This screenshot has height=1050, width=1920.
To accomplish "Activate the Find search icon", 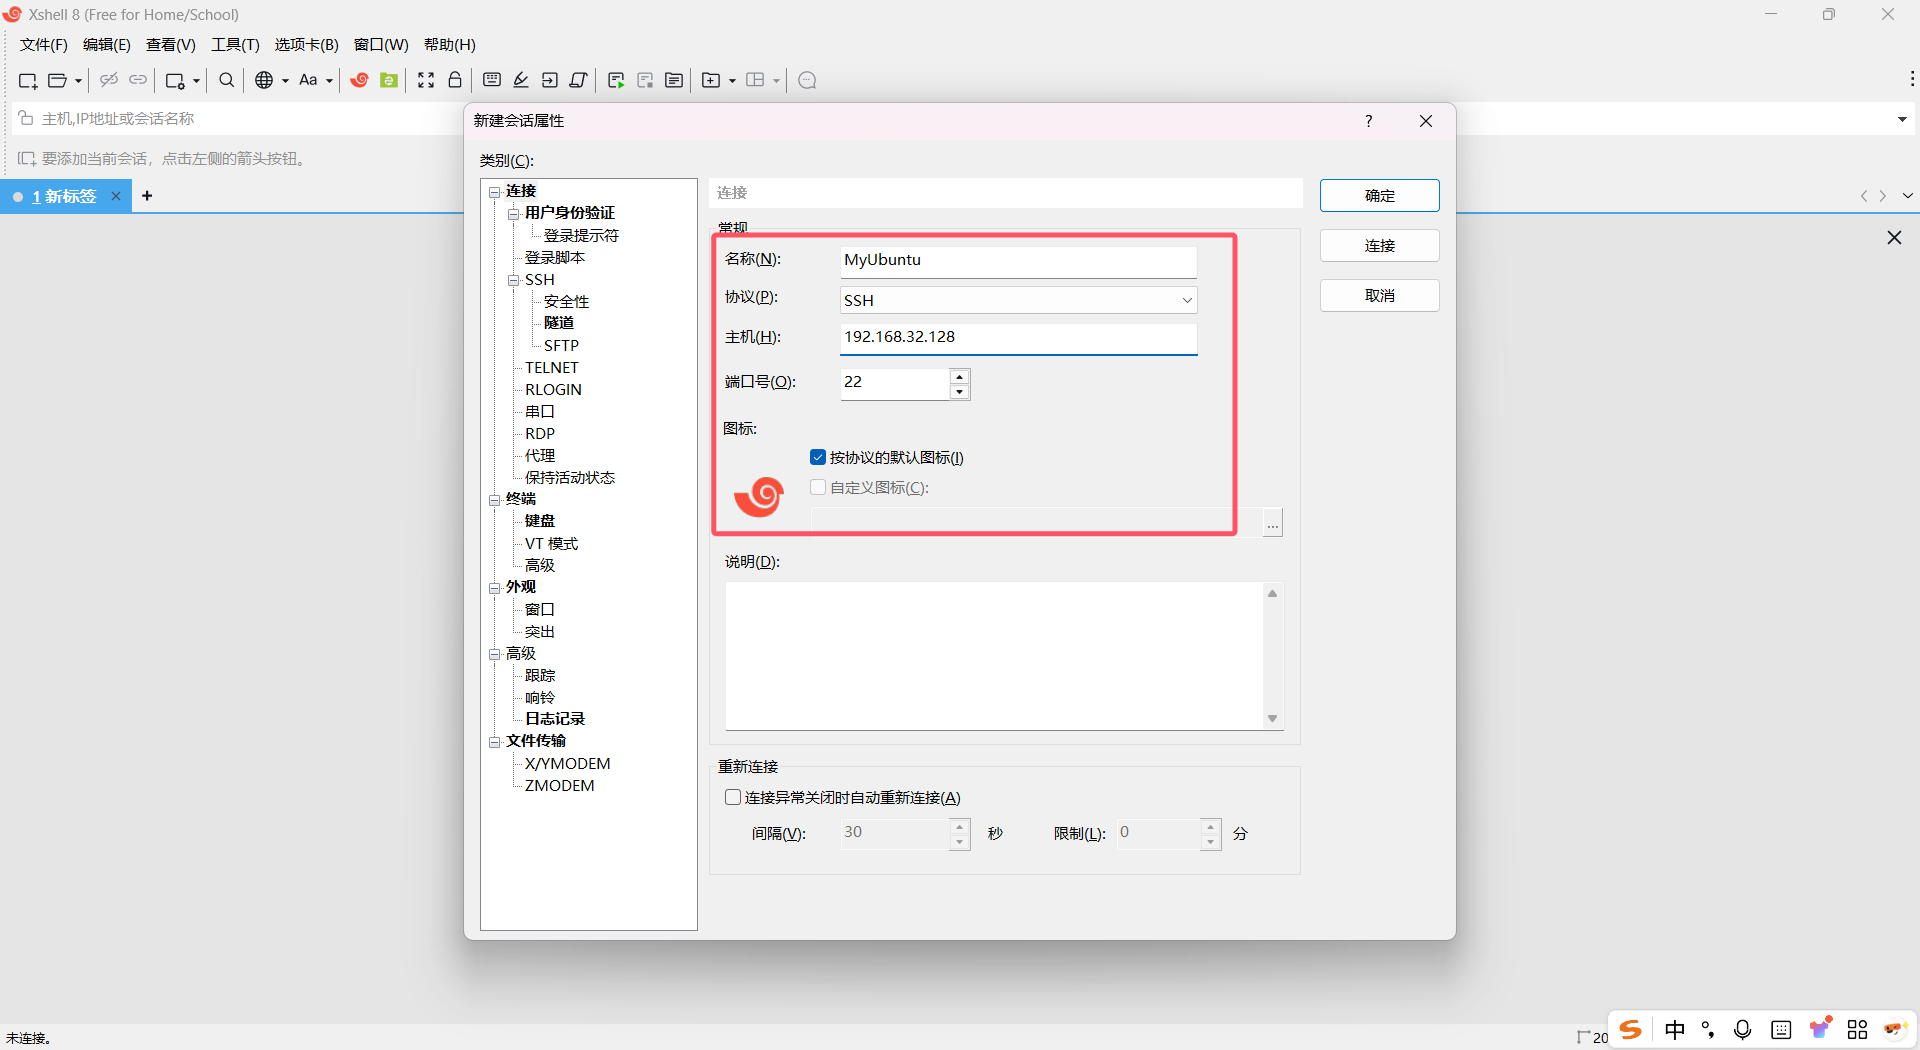I will click(226, 80).
